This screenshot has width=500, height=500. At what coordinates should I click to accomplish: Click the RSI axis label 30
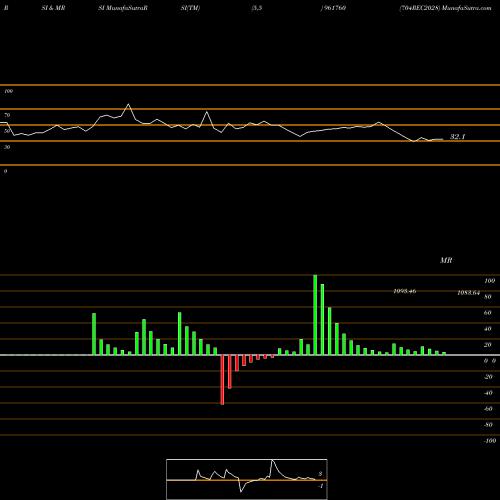(x=7, y=147)
